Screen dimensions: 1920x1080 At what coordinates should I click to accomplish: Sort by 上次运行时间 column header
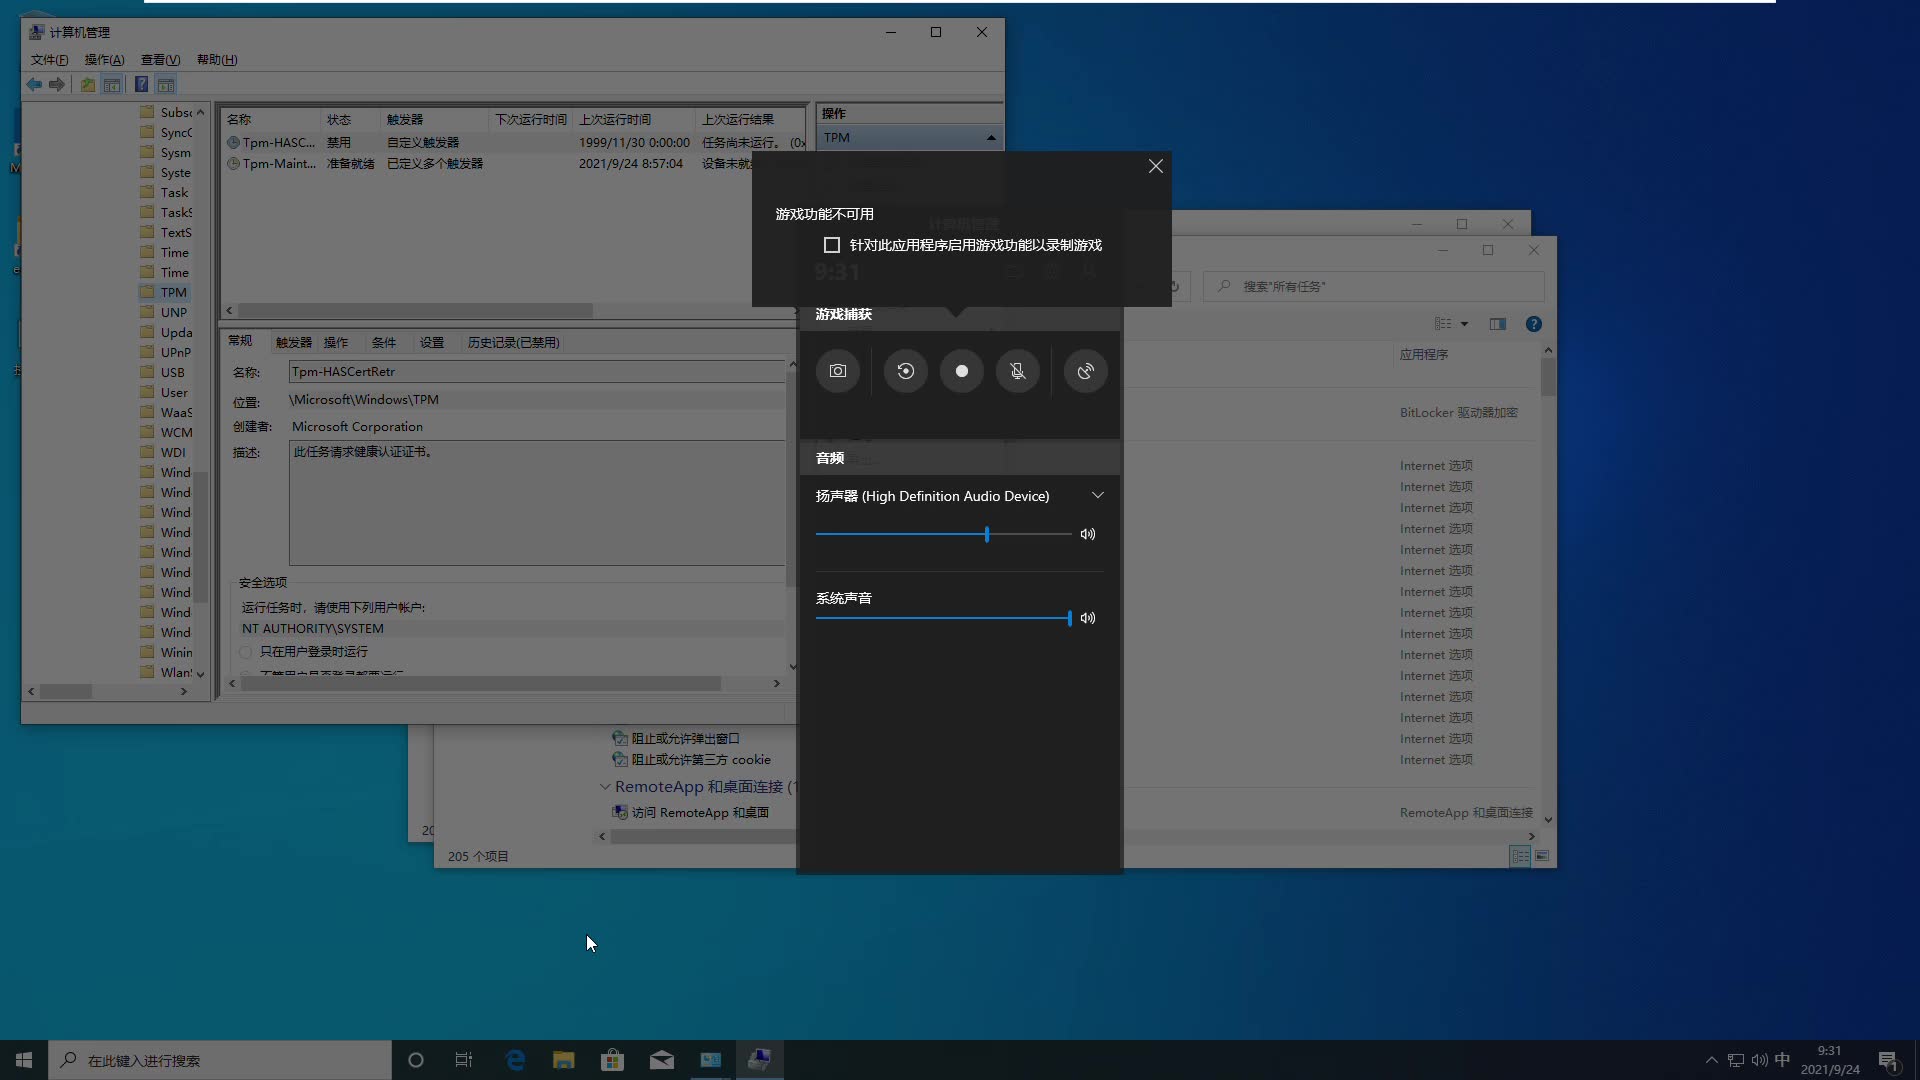point(635,119)
